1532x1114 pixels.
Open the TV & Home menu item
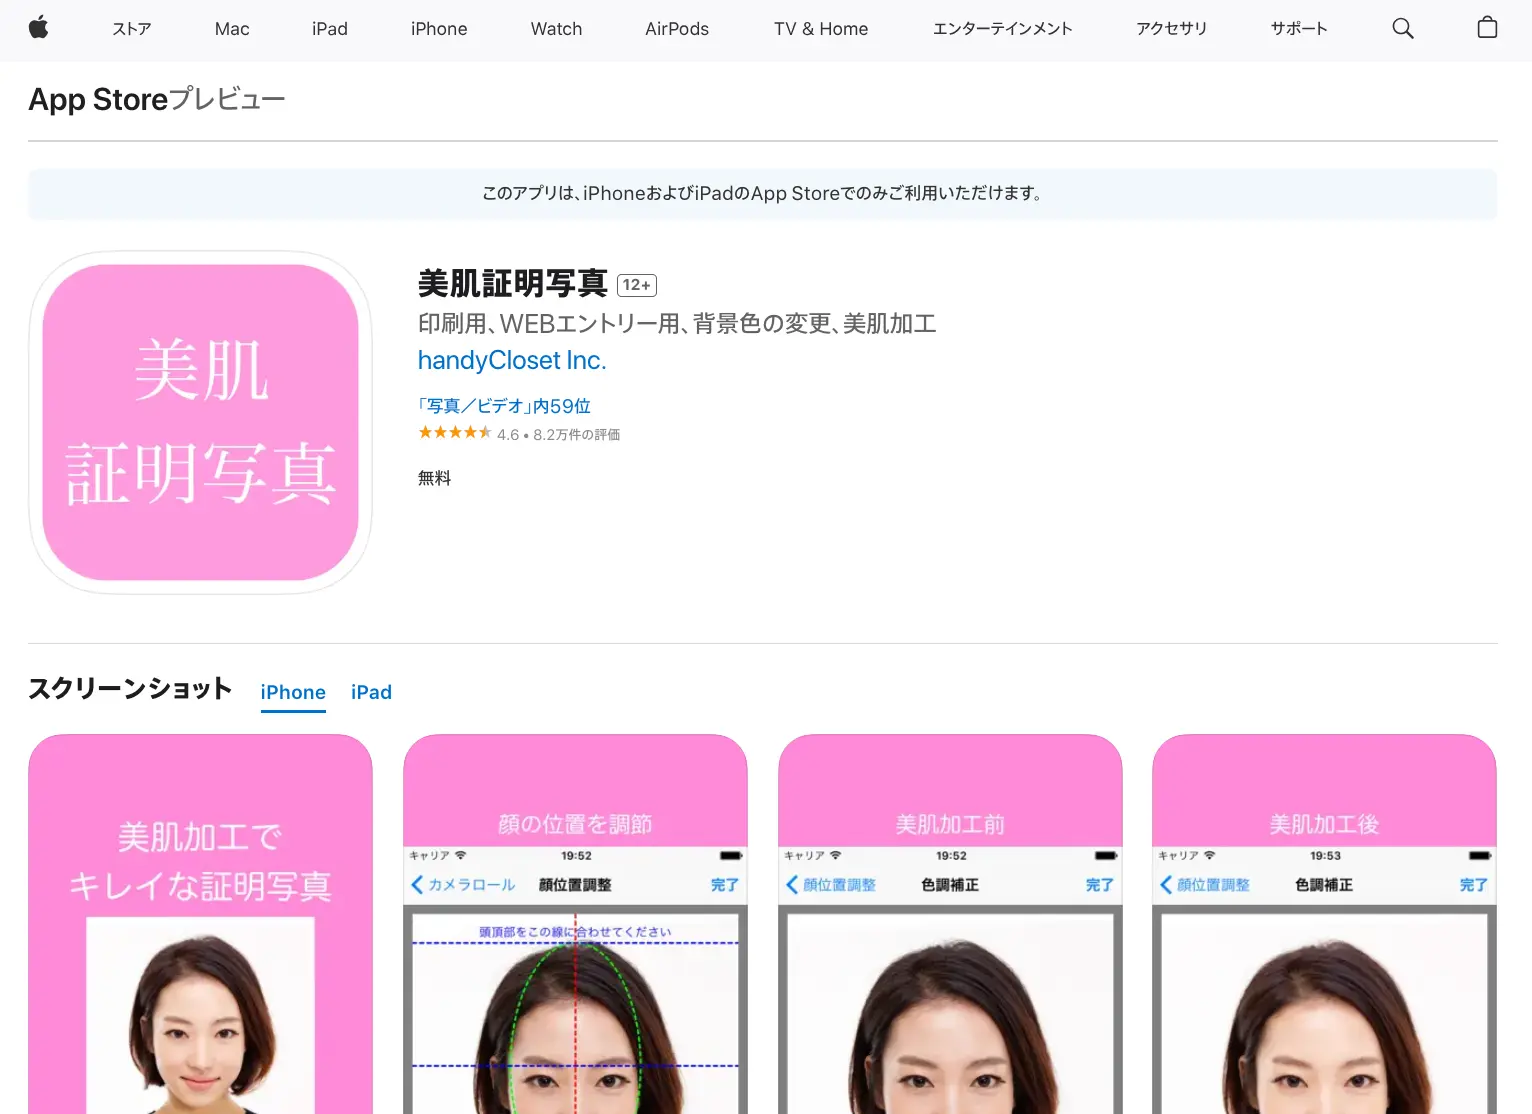tap(821, 29)
